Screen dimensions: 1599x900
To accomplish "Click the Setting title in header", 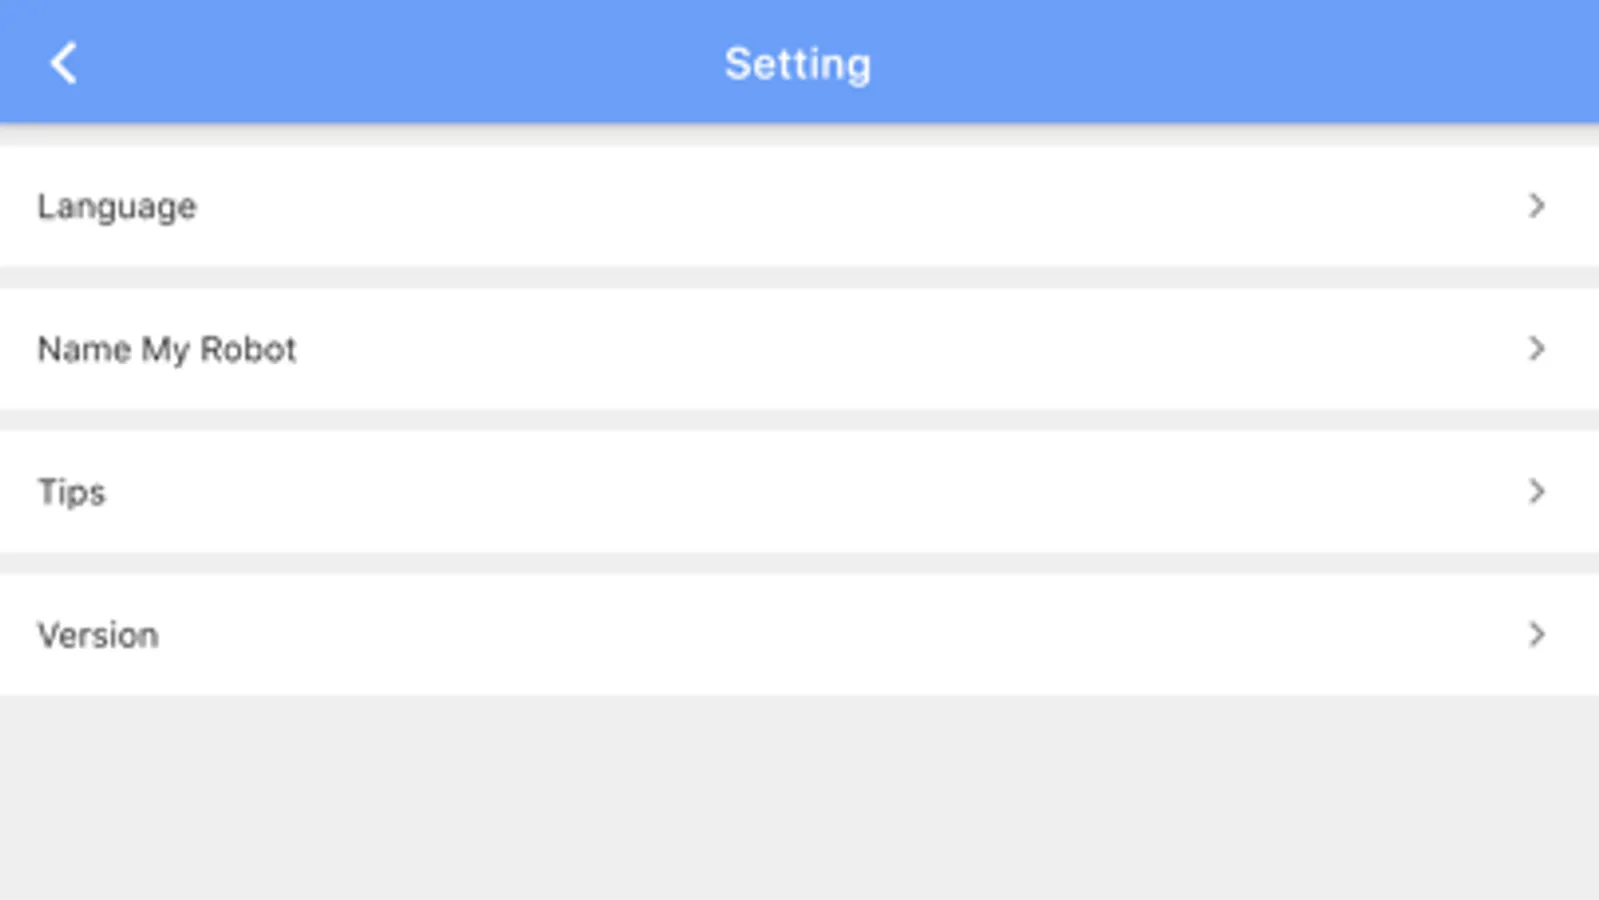I will coord(798,64).
